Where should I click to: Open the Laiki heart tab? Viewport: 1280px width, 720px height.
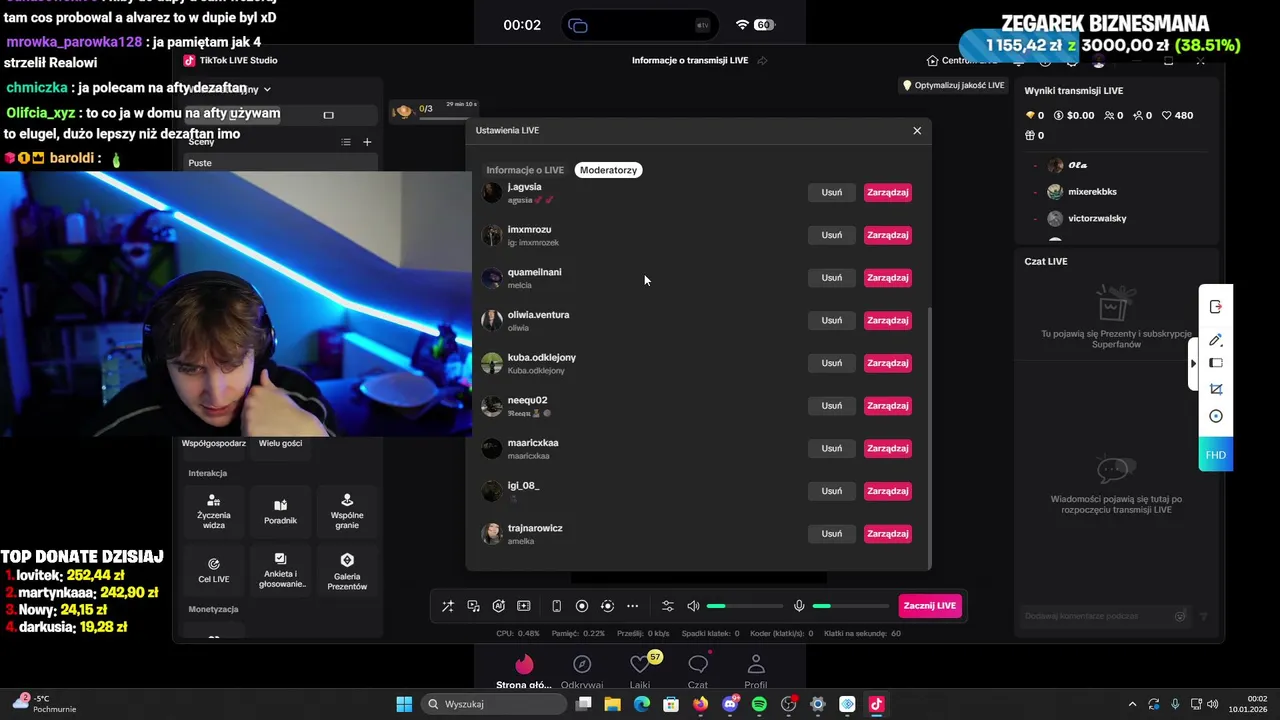click(x=640, y=671)
